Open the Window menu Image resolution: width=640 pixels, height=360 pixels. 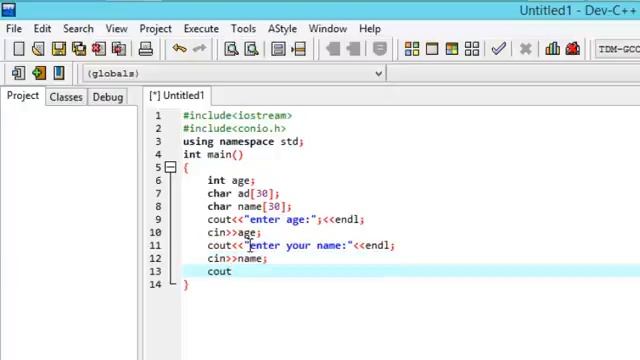coord(328,29)
